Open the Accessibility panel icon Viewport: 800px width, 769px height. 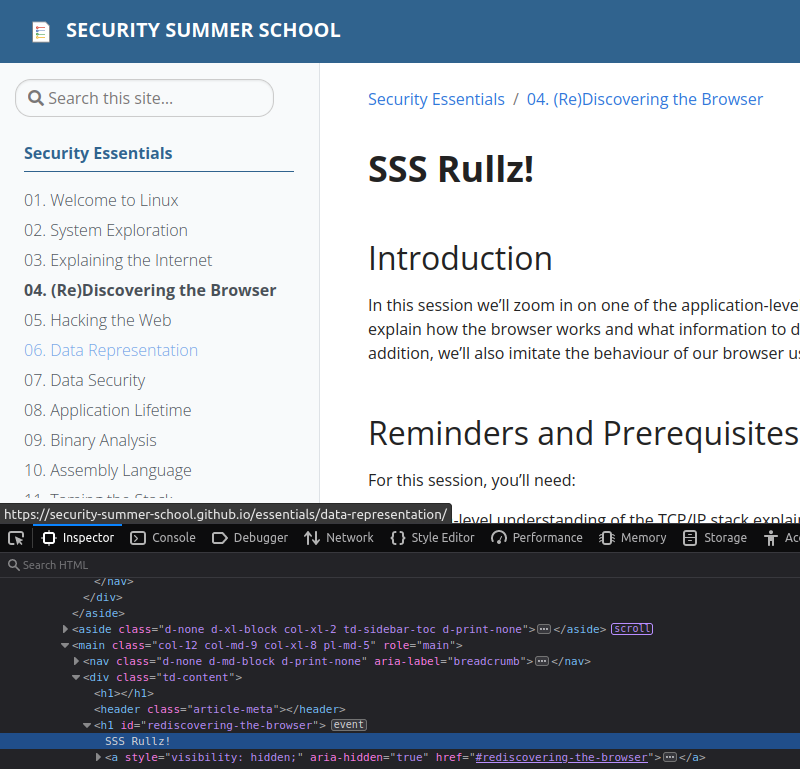pyautogui.click(x=770, y=538)
